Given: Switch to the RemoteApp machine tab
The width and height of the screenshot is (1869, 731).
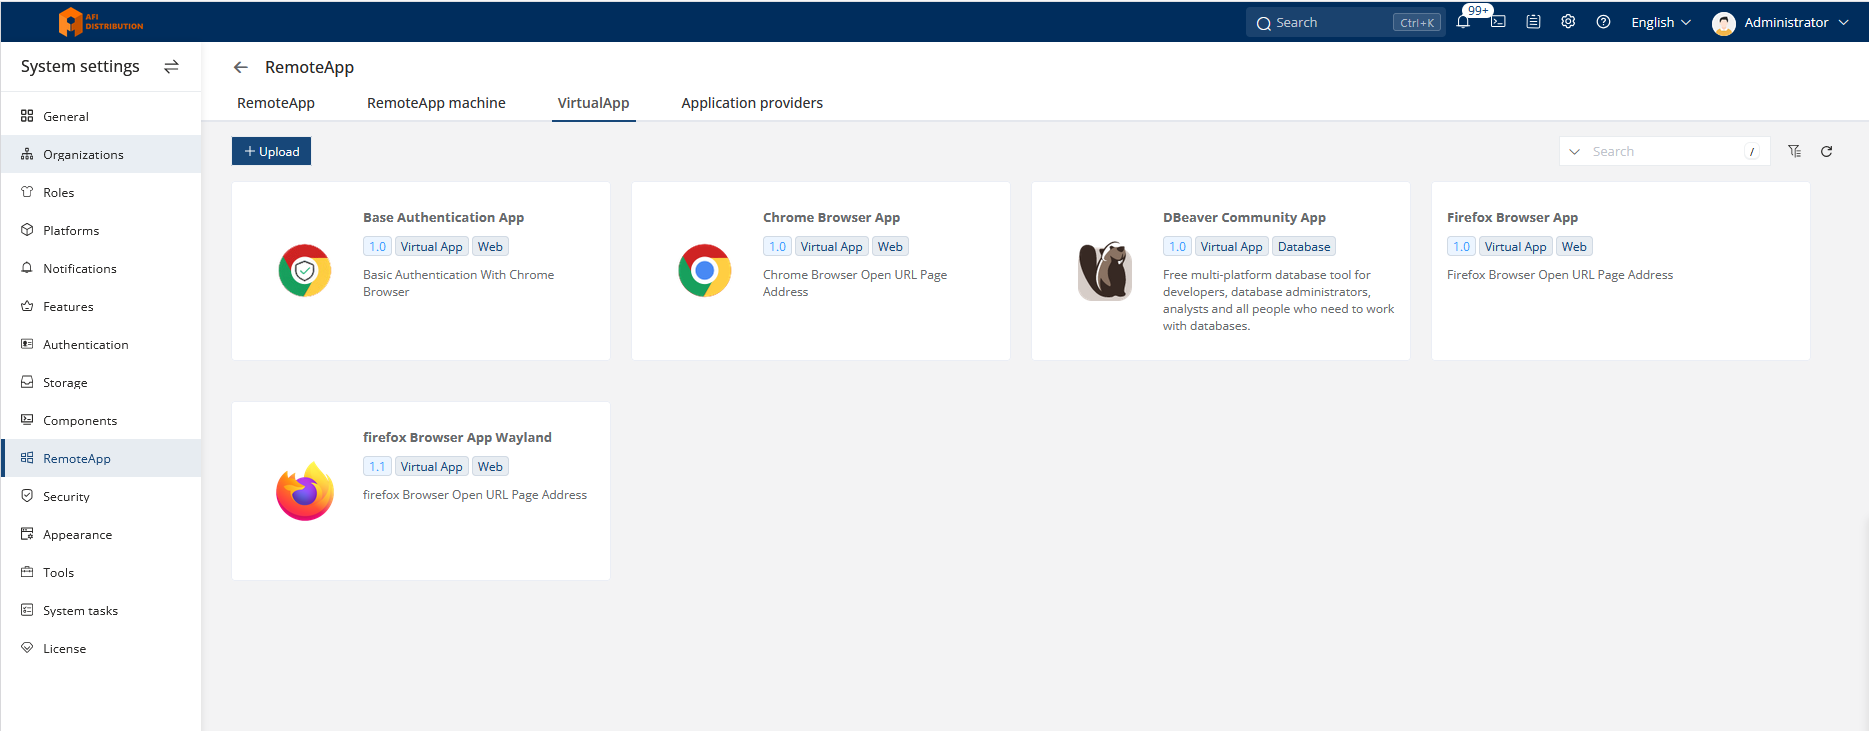Looking at the screenshot, I should (x=436, y=103).
